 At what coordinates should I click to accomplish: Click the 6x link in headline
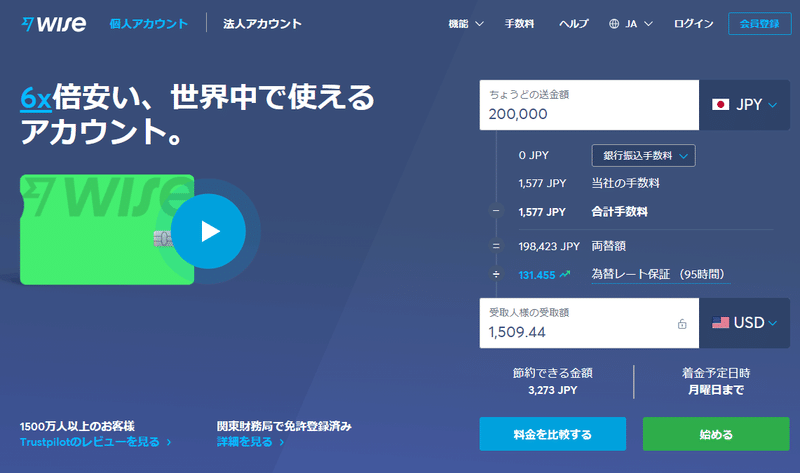36,98
